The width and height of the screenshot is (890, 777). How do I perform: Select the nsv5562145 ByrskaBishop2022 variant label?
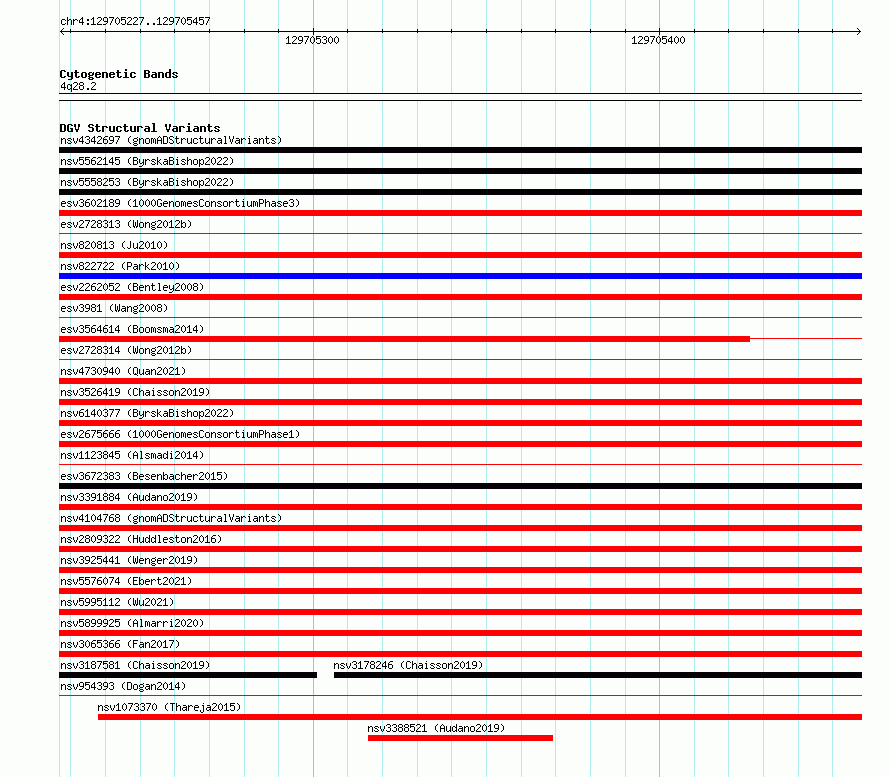(x=147, y=161)
